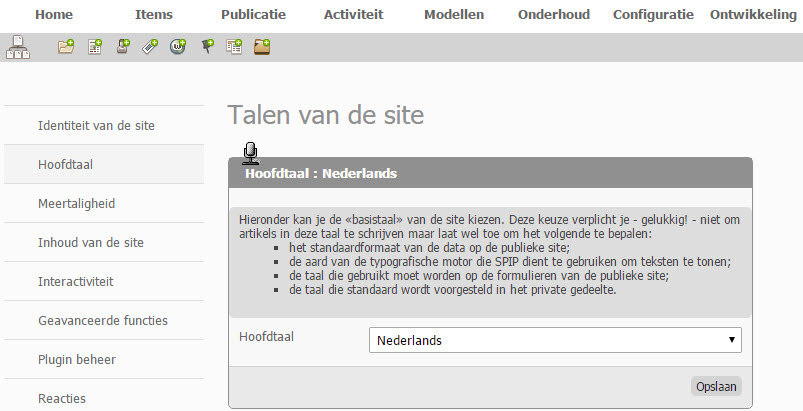Click the new article icon
The image size is (803, 411).
pos(95,46)
